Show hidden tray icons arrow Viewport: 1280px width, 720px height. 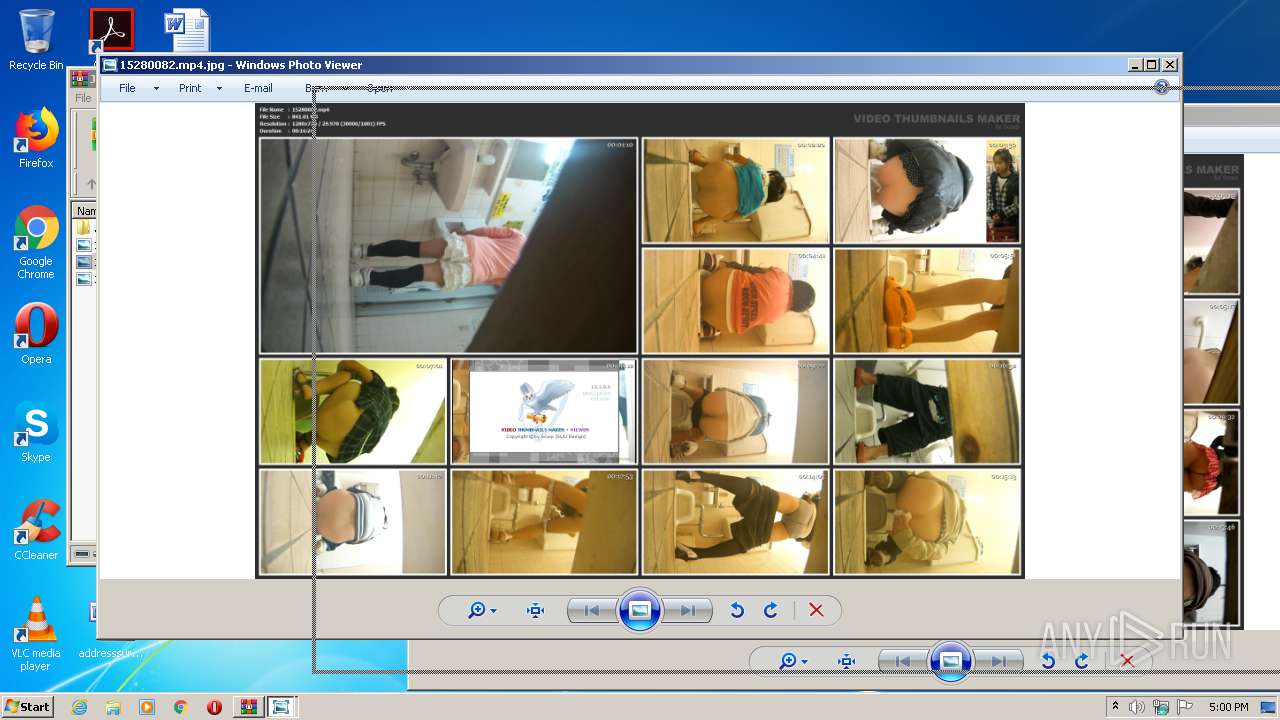[1116, 707]
